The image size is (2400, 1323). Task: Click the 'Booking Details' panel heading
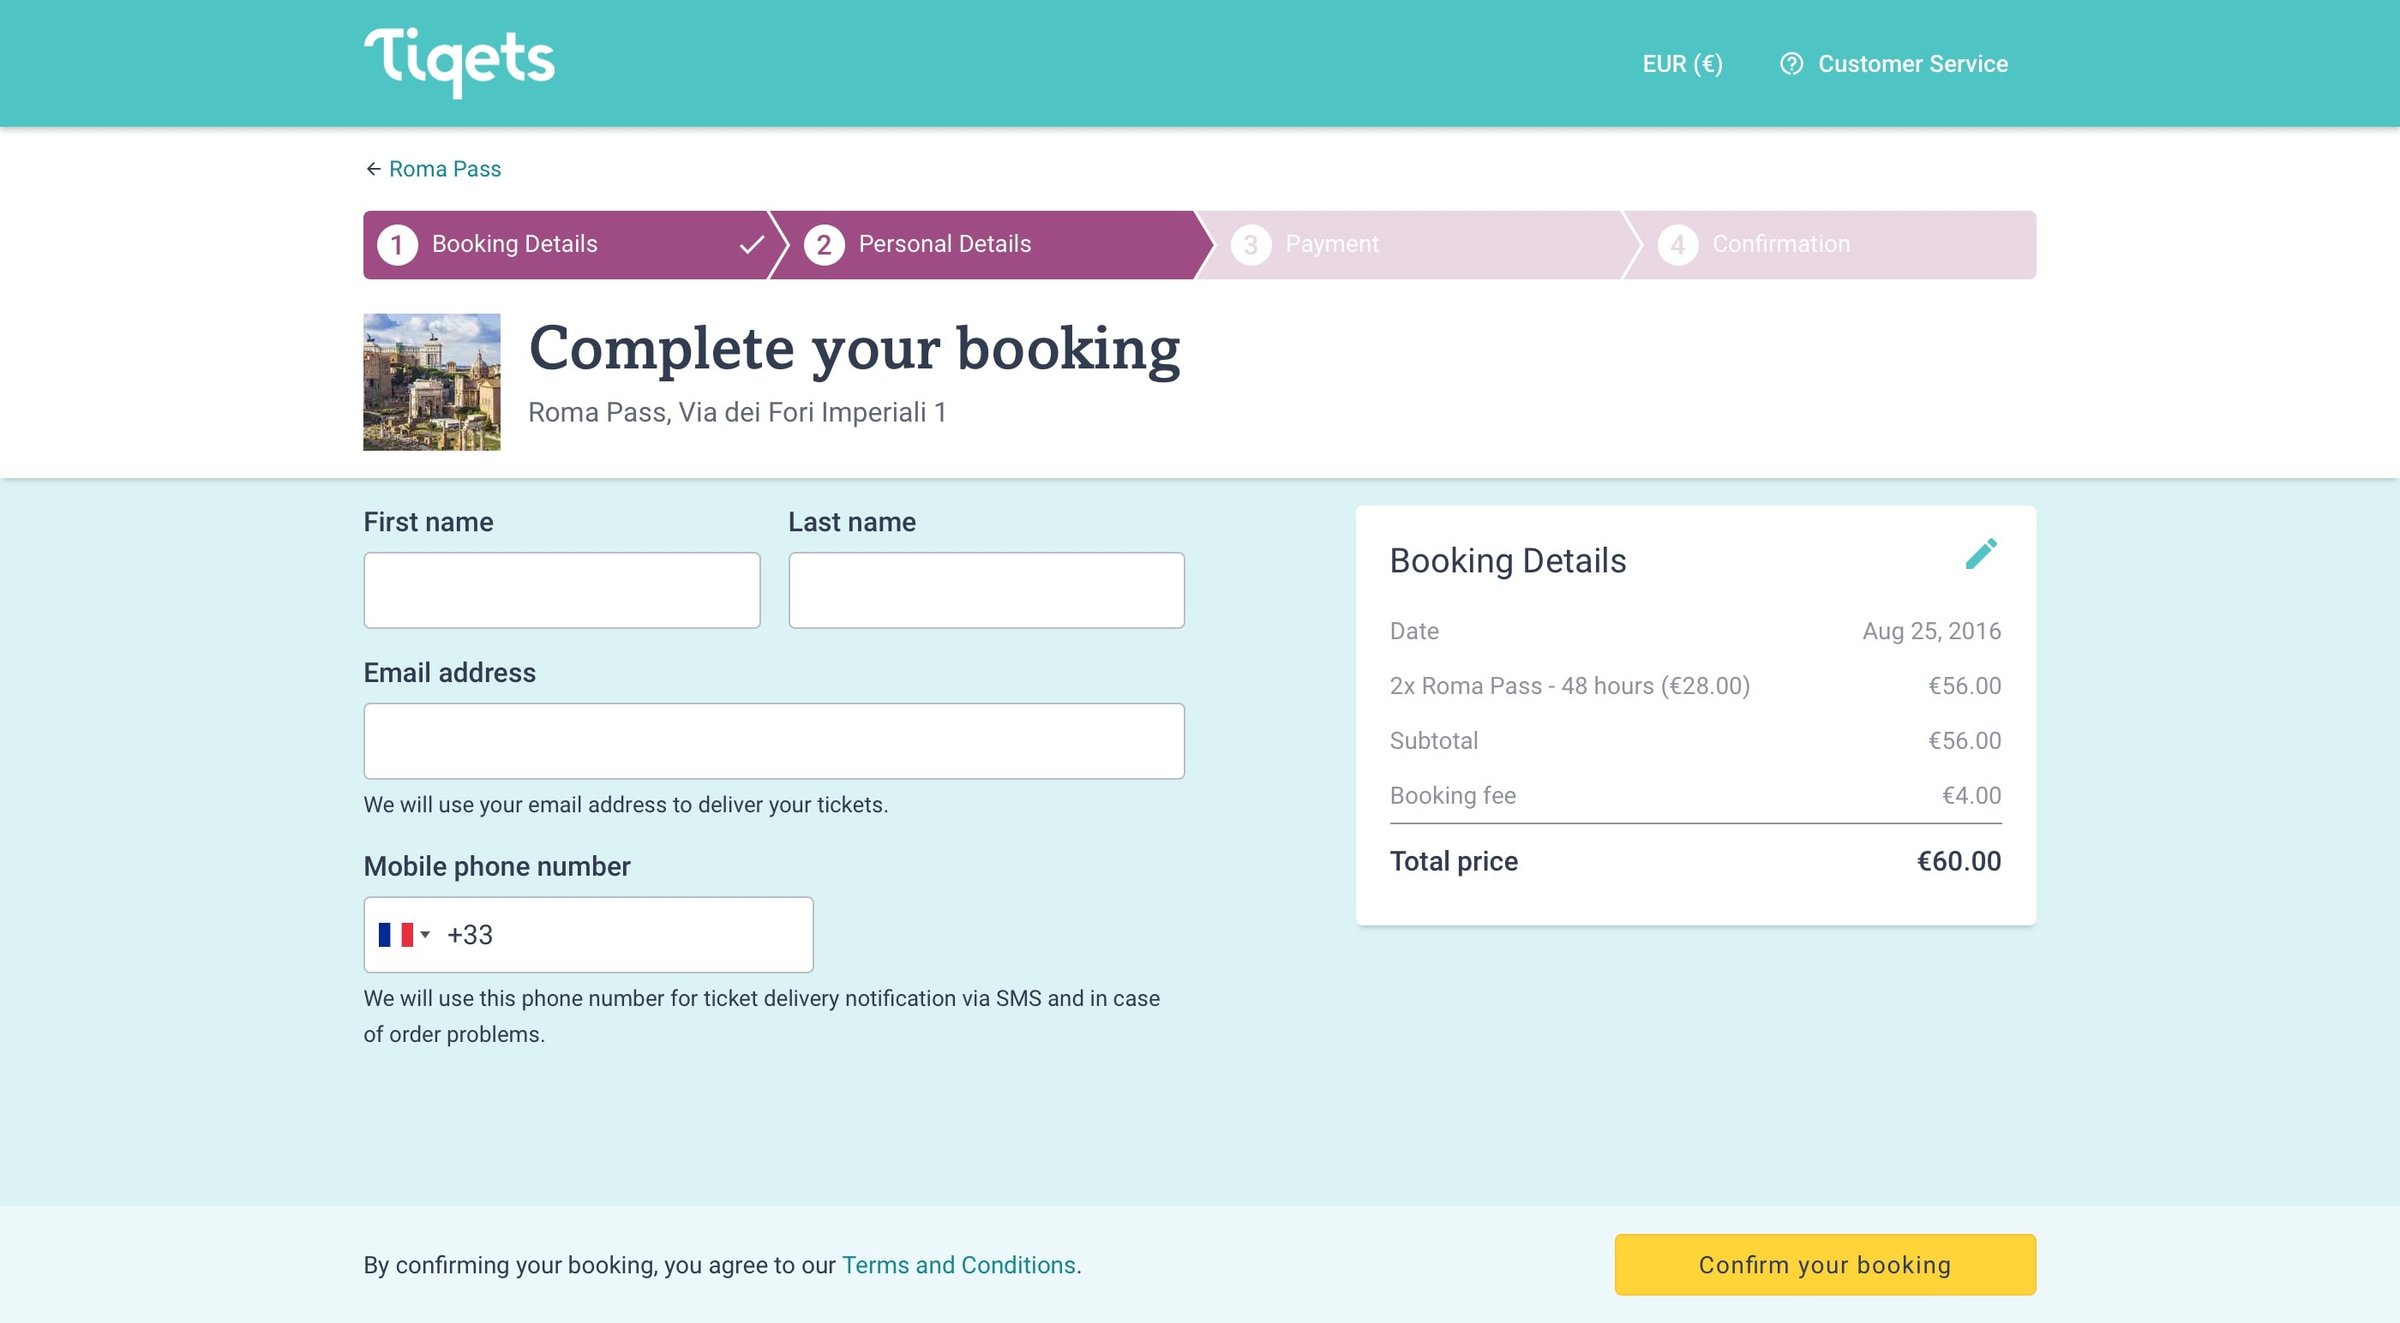tap(1508, 561)
